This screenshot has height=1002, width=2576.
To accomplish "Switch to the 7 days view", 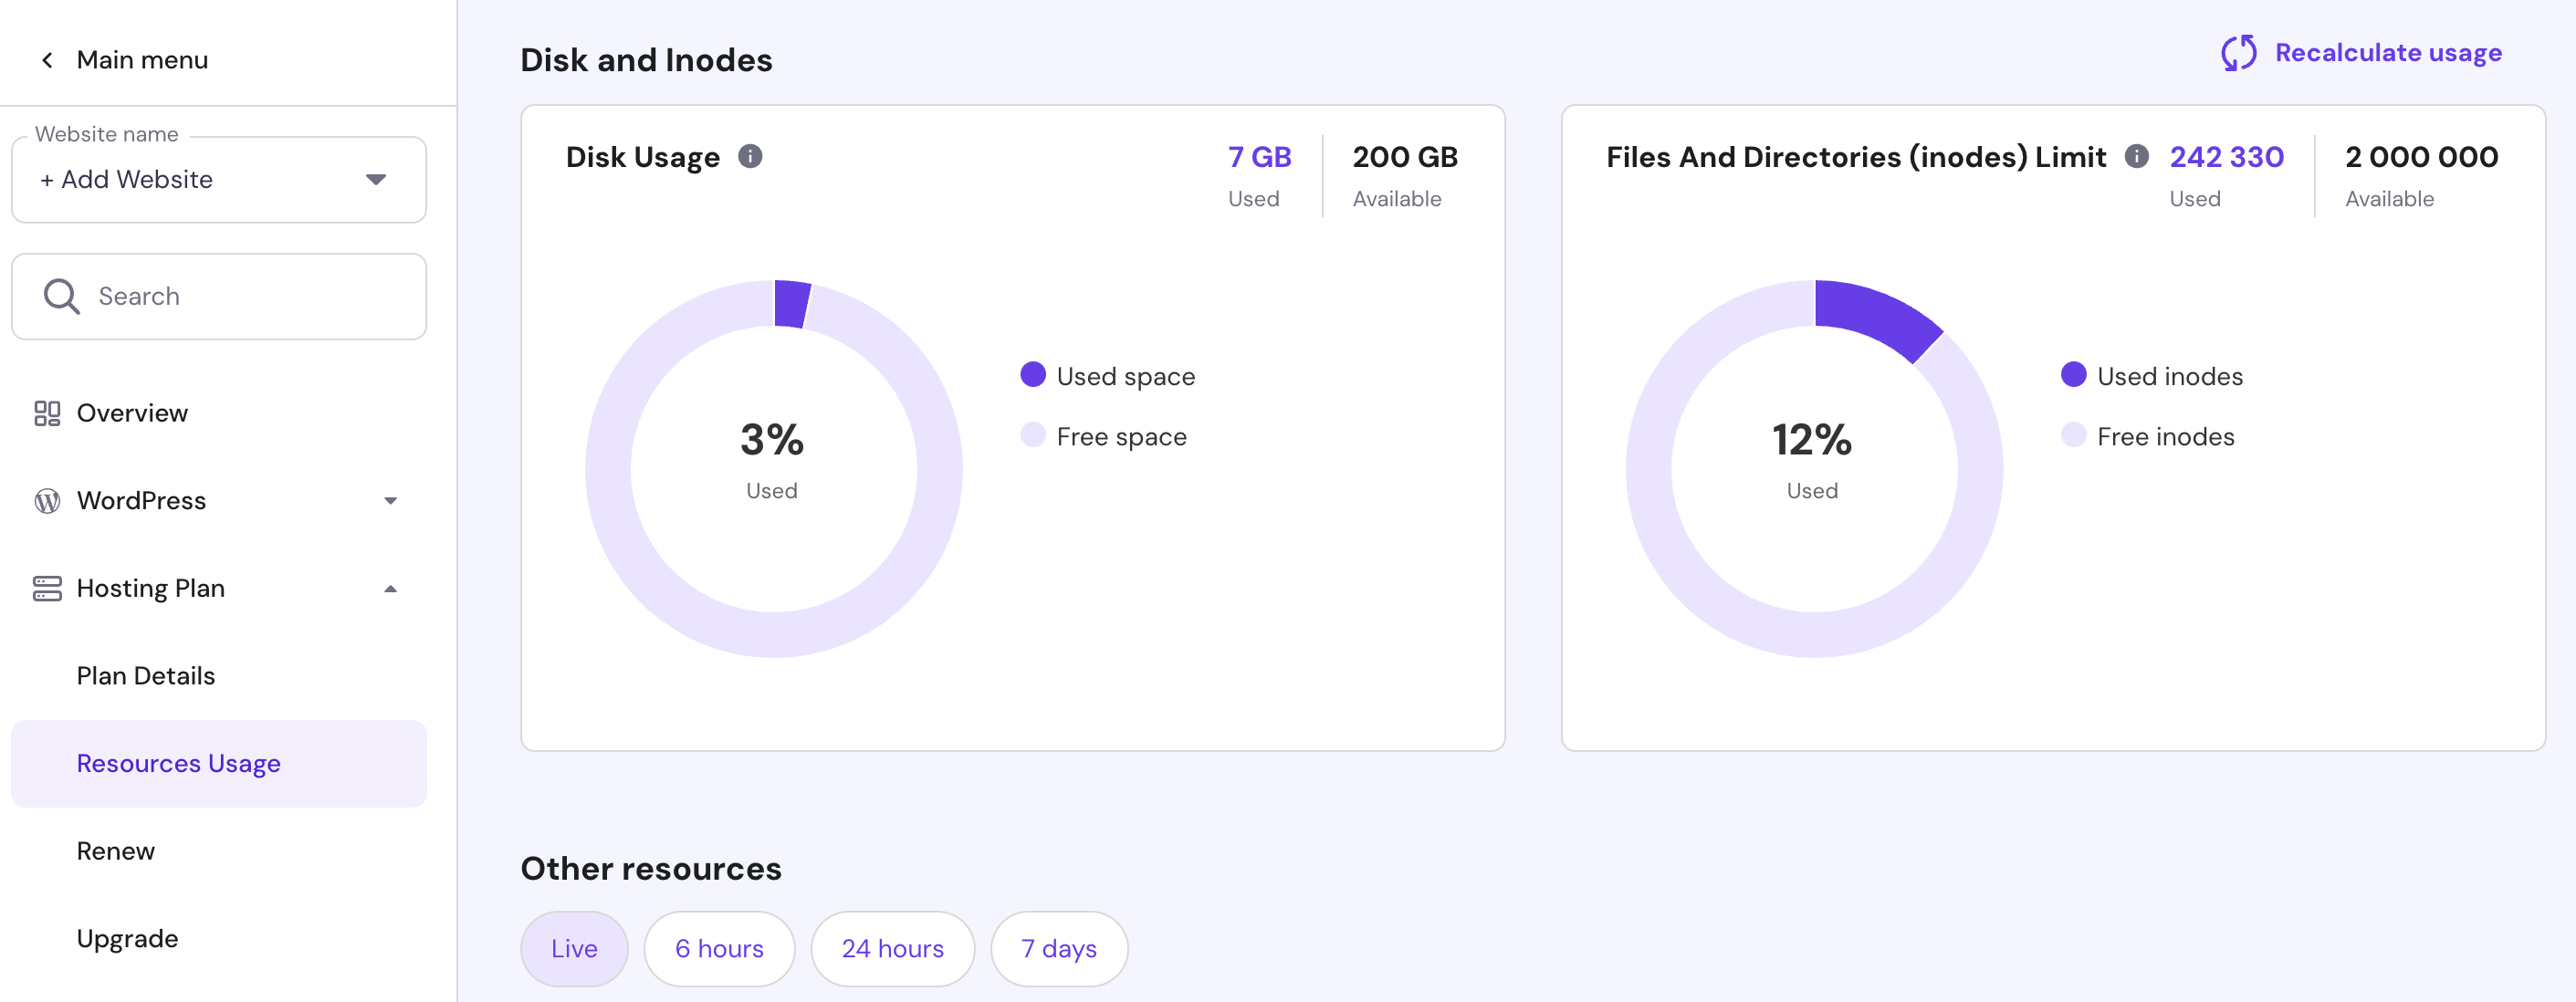I will [1058, 948].
